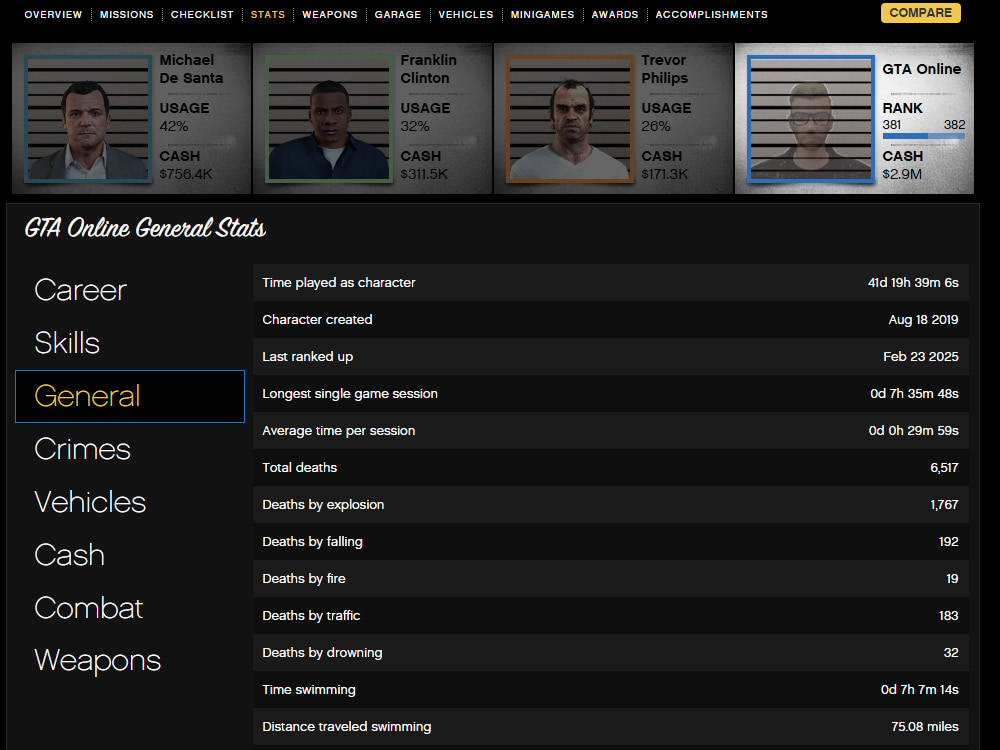Click GTA Online '$2.9M' cash value

(x=902, y=174)
